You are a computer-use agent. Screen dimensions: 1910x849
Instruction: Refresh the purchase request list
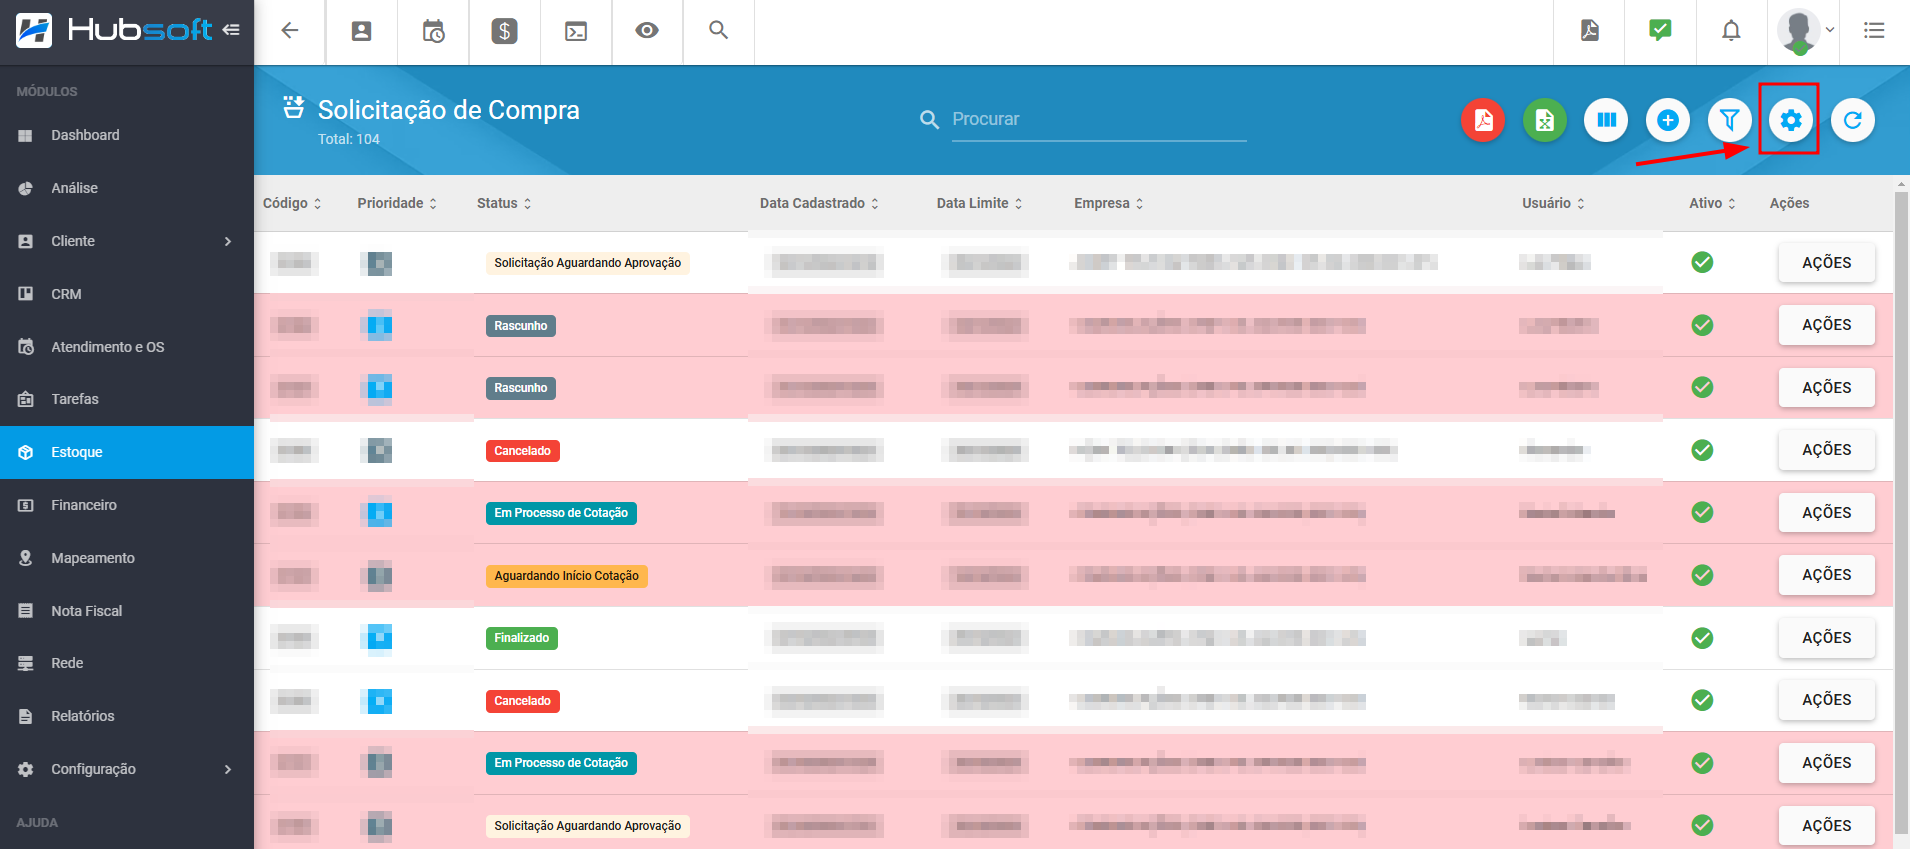click(1852, 120)
